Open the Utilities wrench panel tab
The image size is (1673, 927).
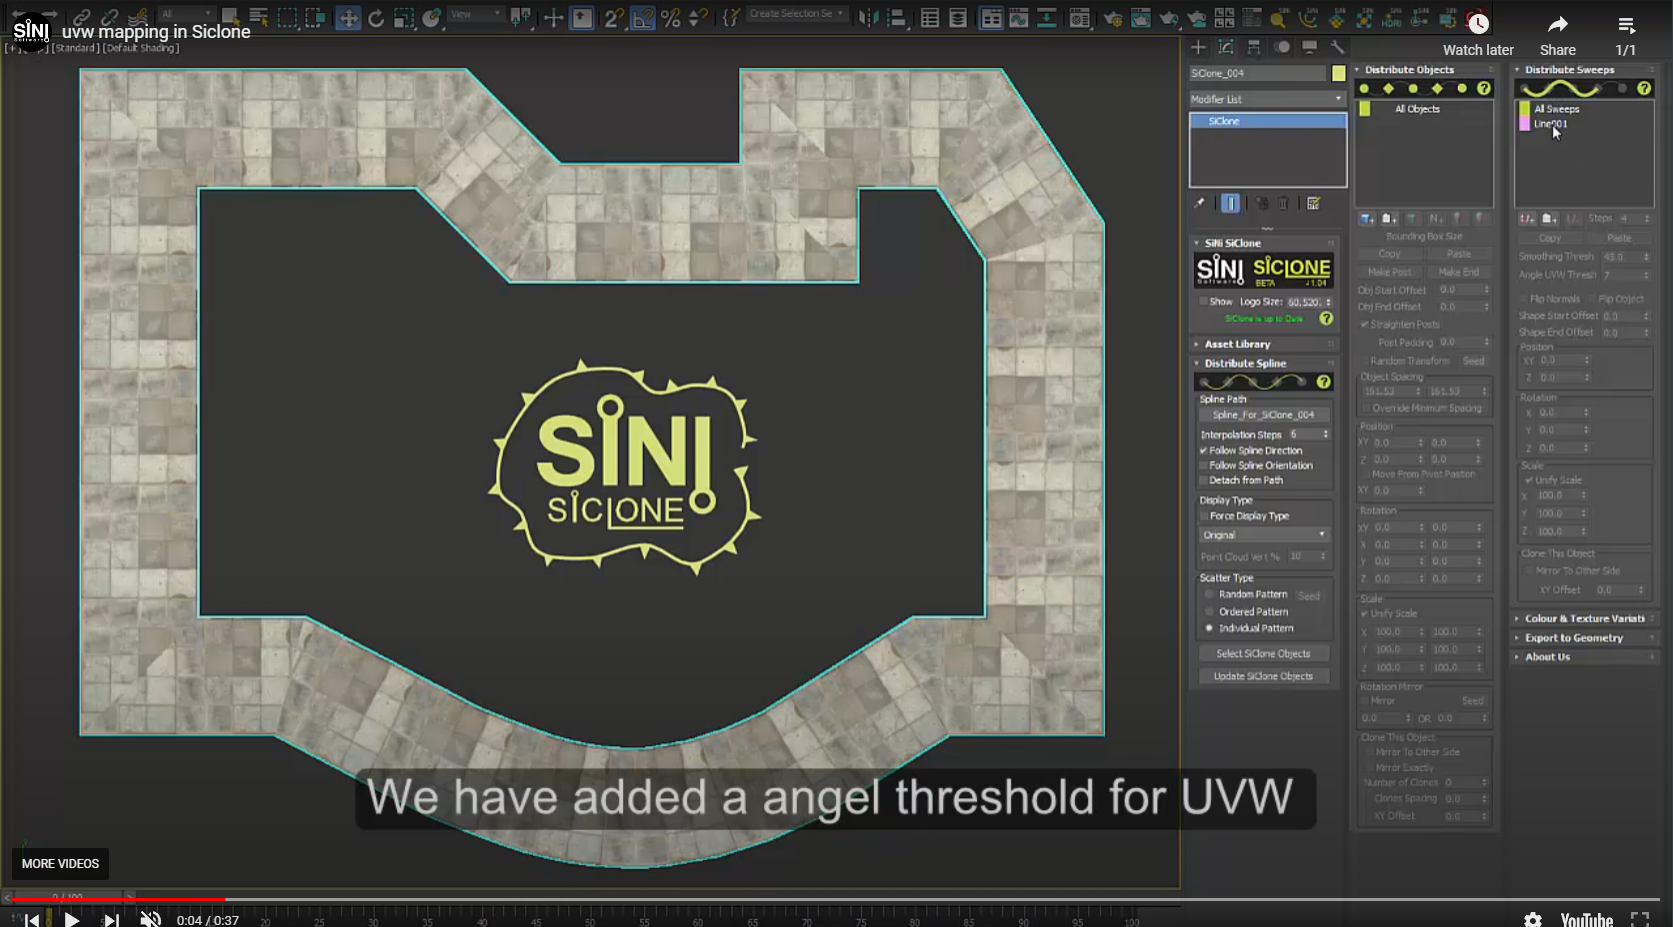pyautogui.click(x=1337, y=47)
